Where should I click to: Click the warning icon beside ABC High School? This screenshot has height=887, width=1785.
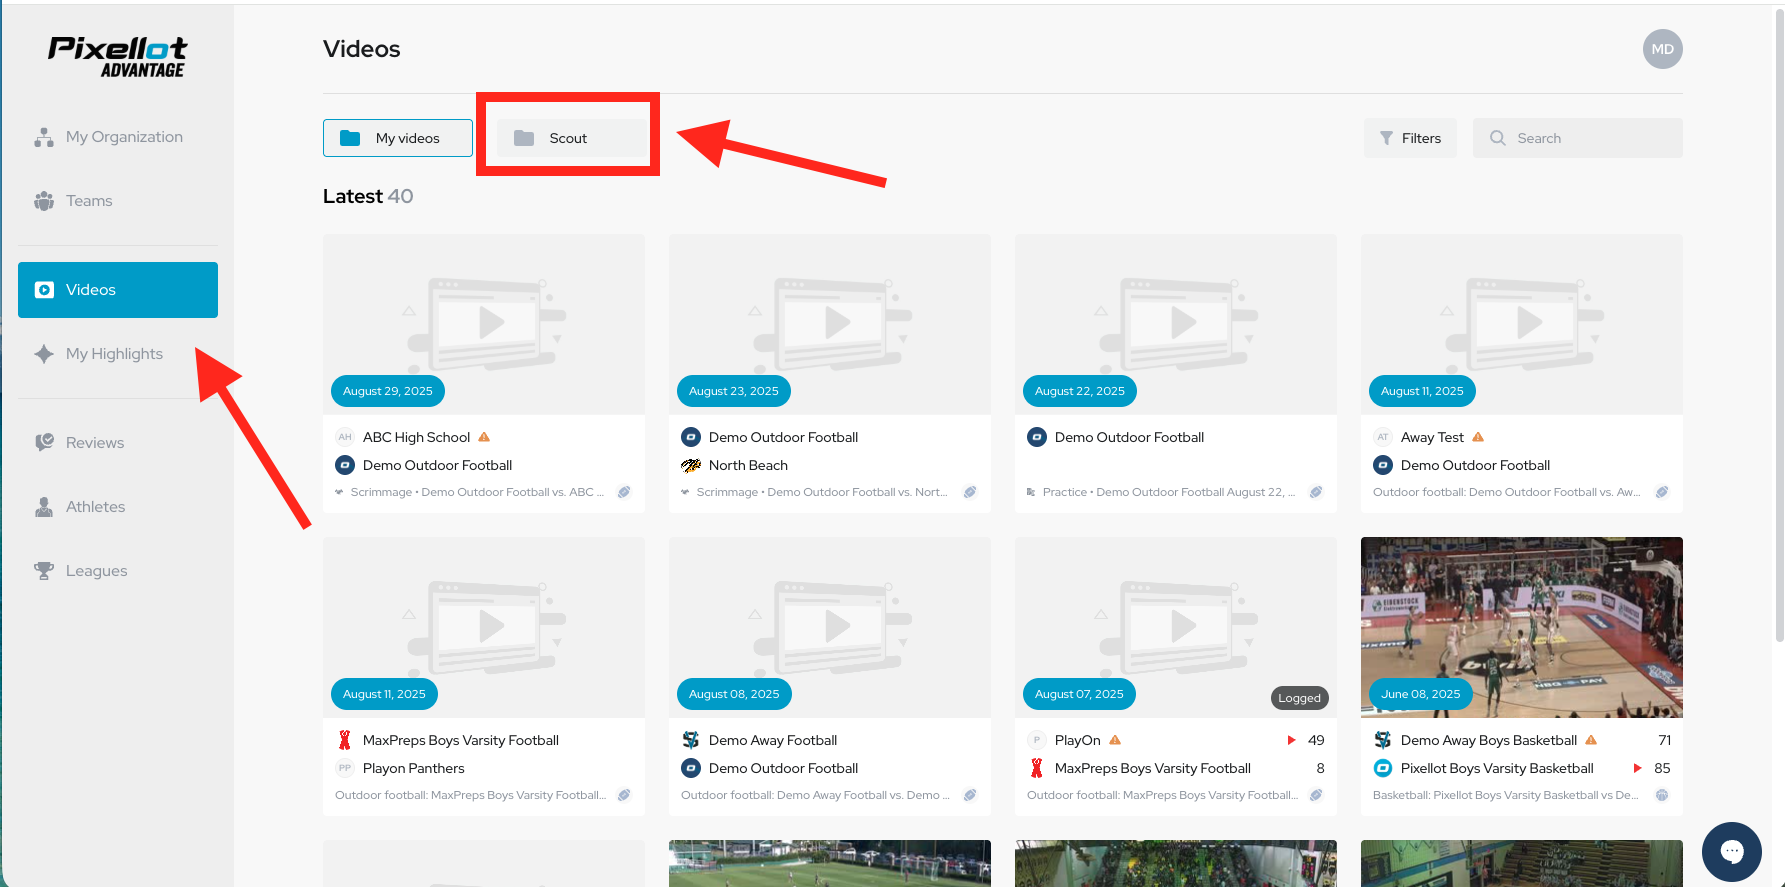(484, 437)
